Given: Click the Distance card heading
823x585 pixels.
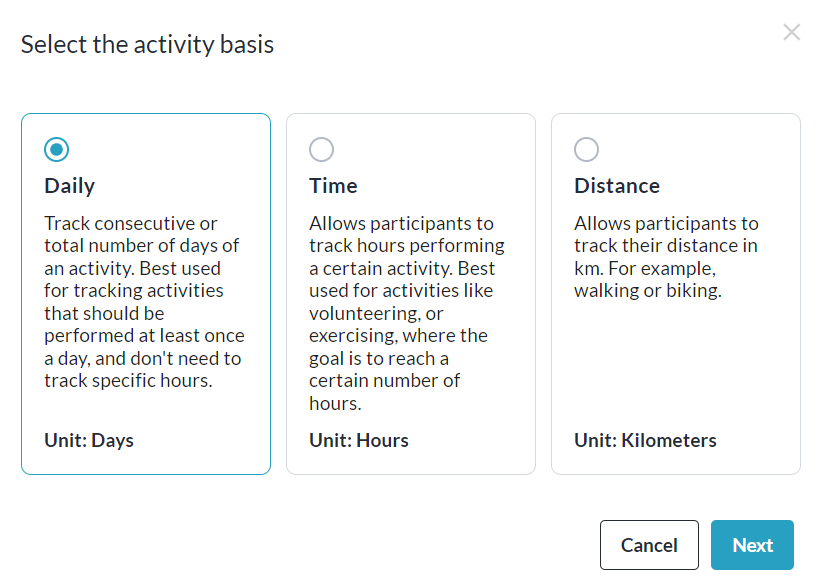Looking at the screenshot, I should (617, 186).
